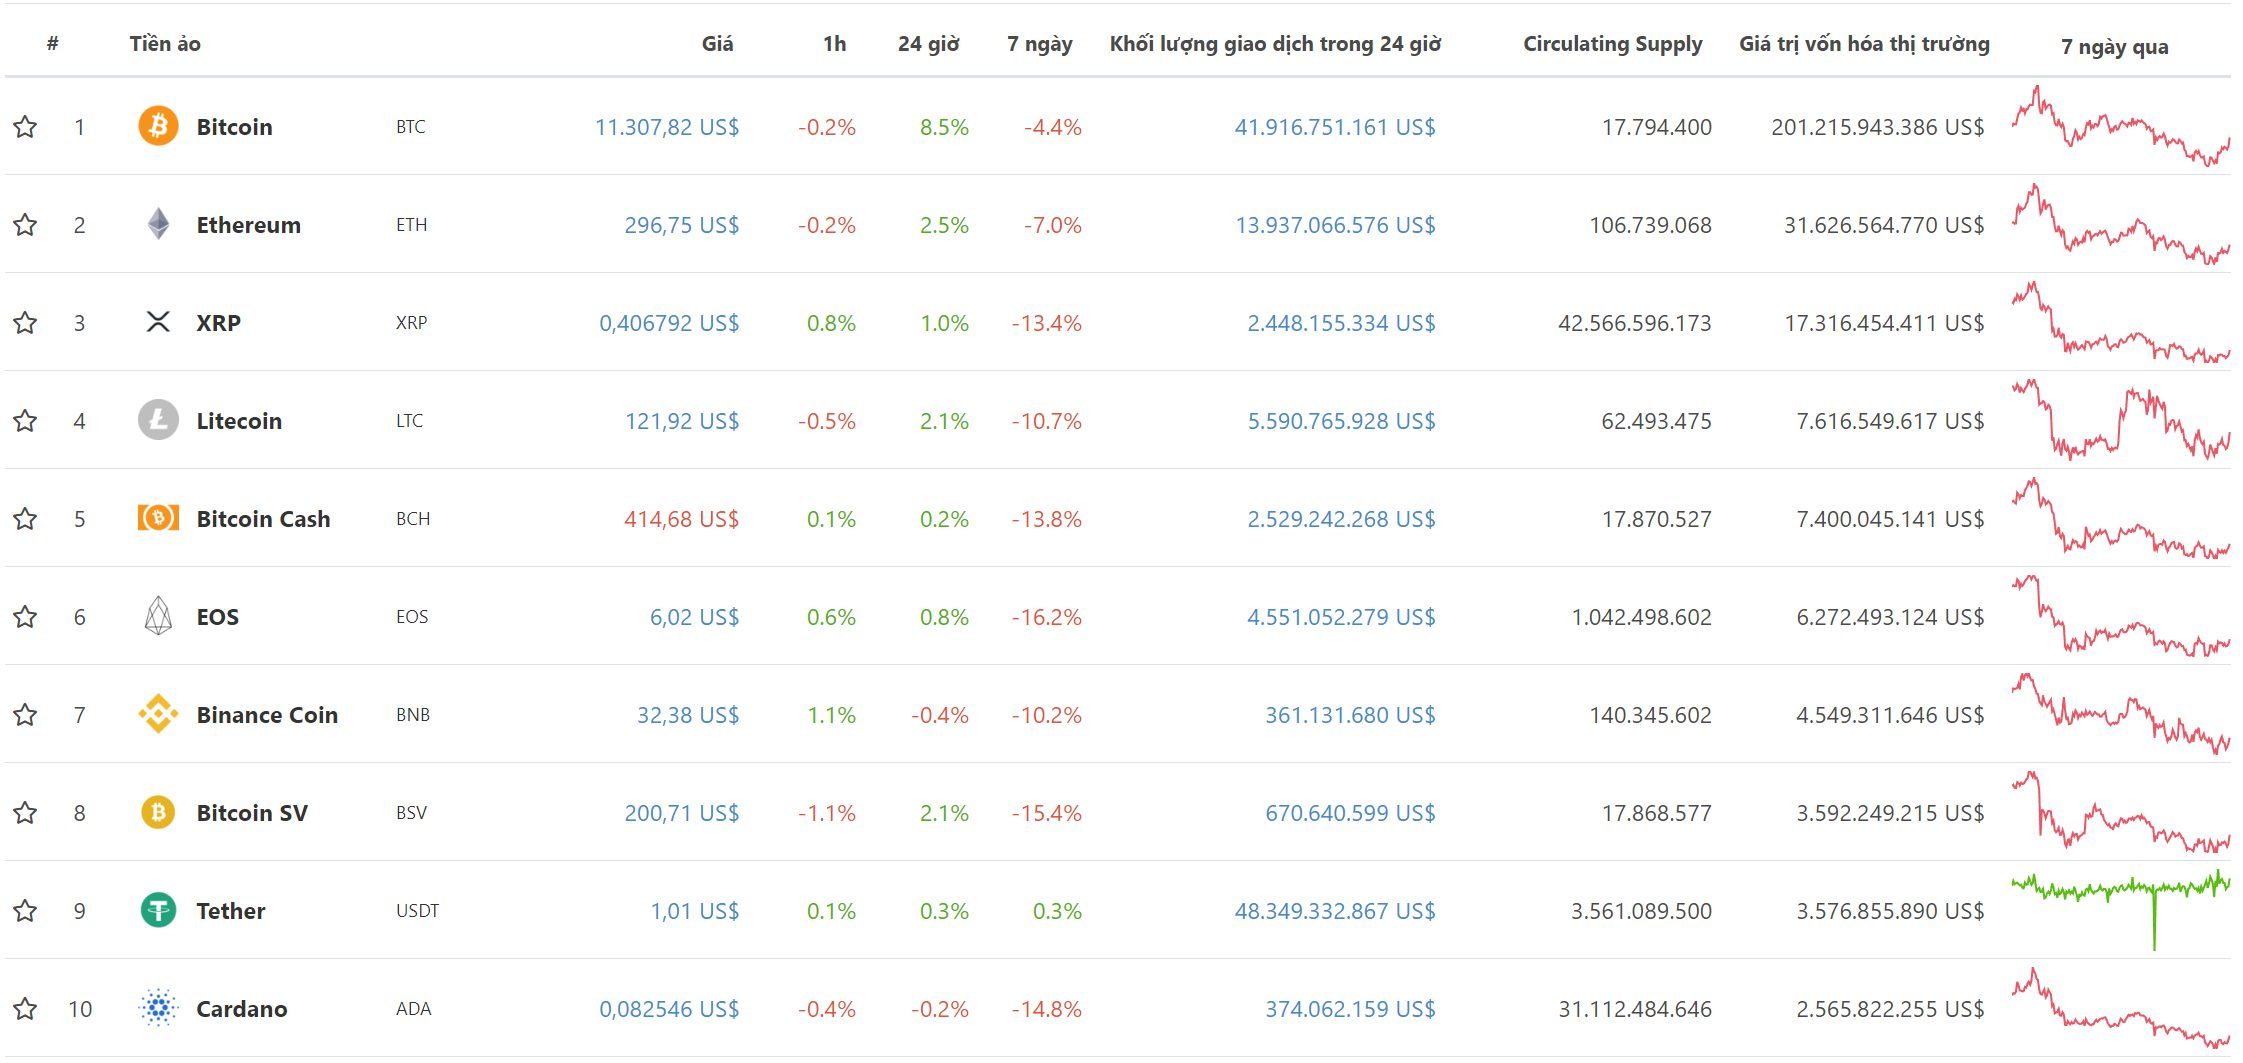
Task: Click the red Bitcoin Cash price 414,68 US$
Action: pos(681,519)
